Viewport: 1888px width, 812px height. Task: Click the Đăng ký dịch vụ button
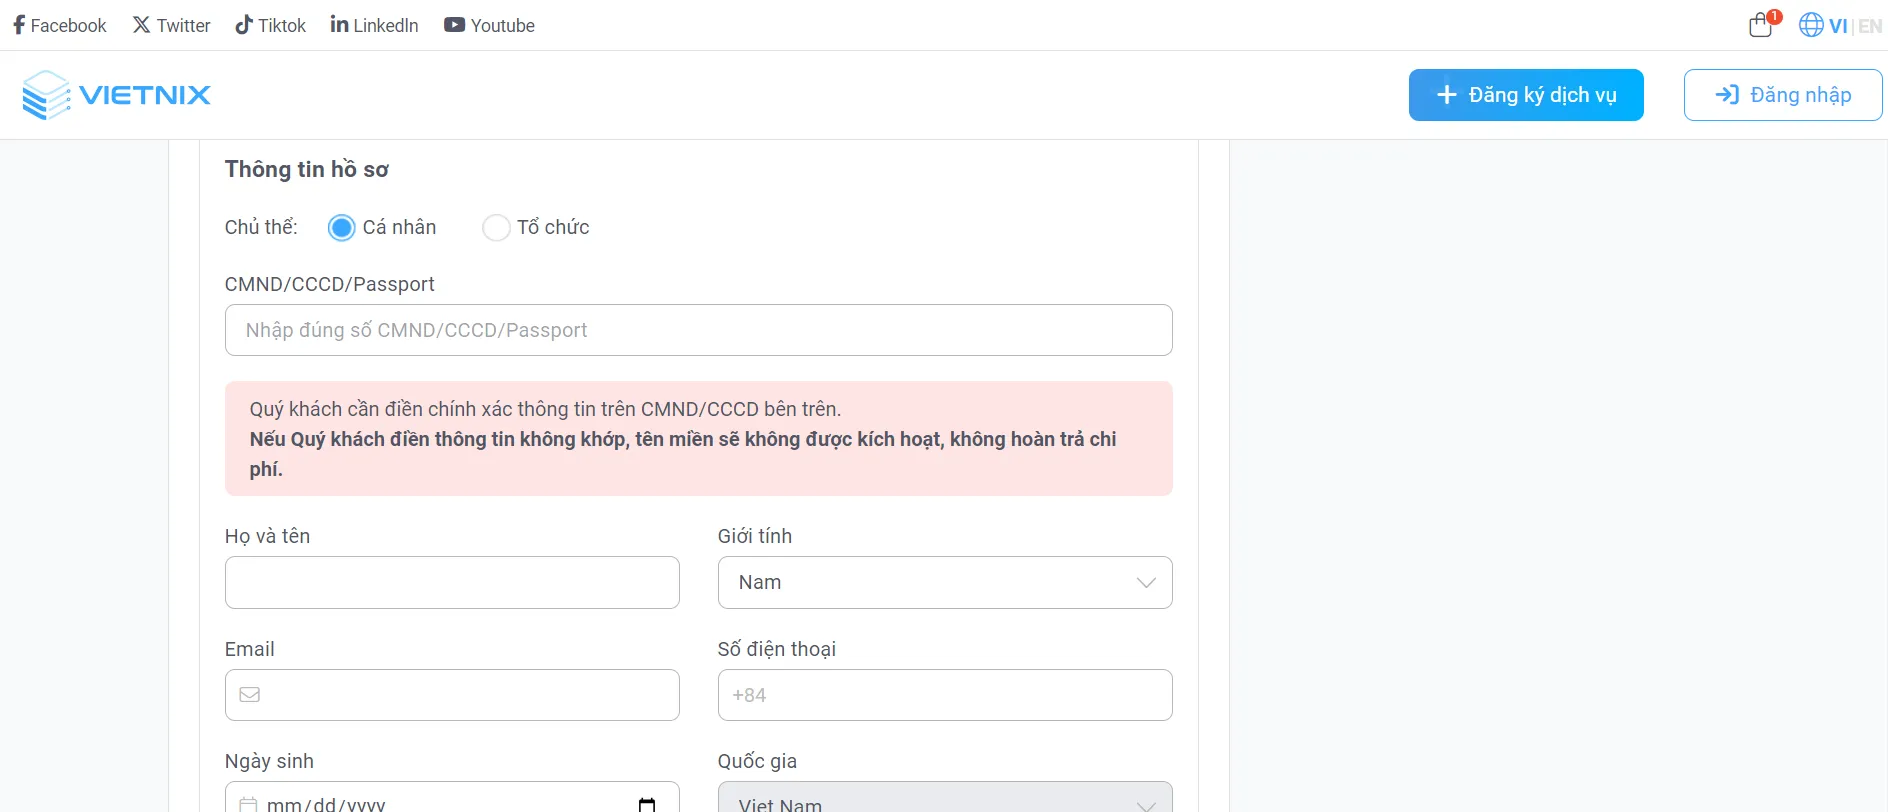pos(1525,95)
